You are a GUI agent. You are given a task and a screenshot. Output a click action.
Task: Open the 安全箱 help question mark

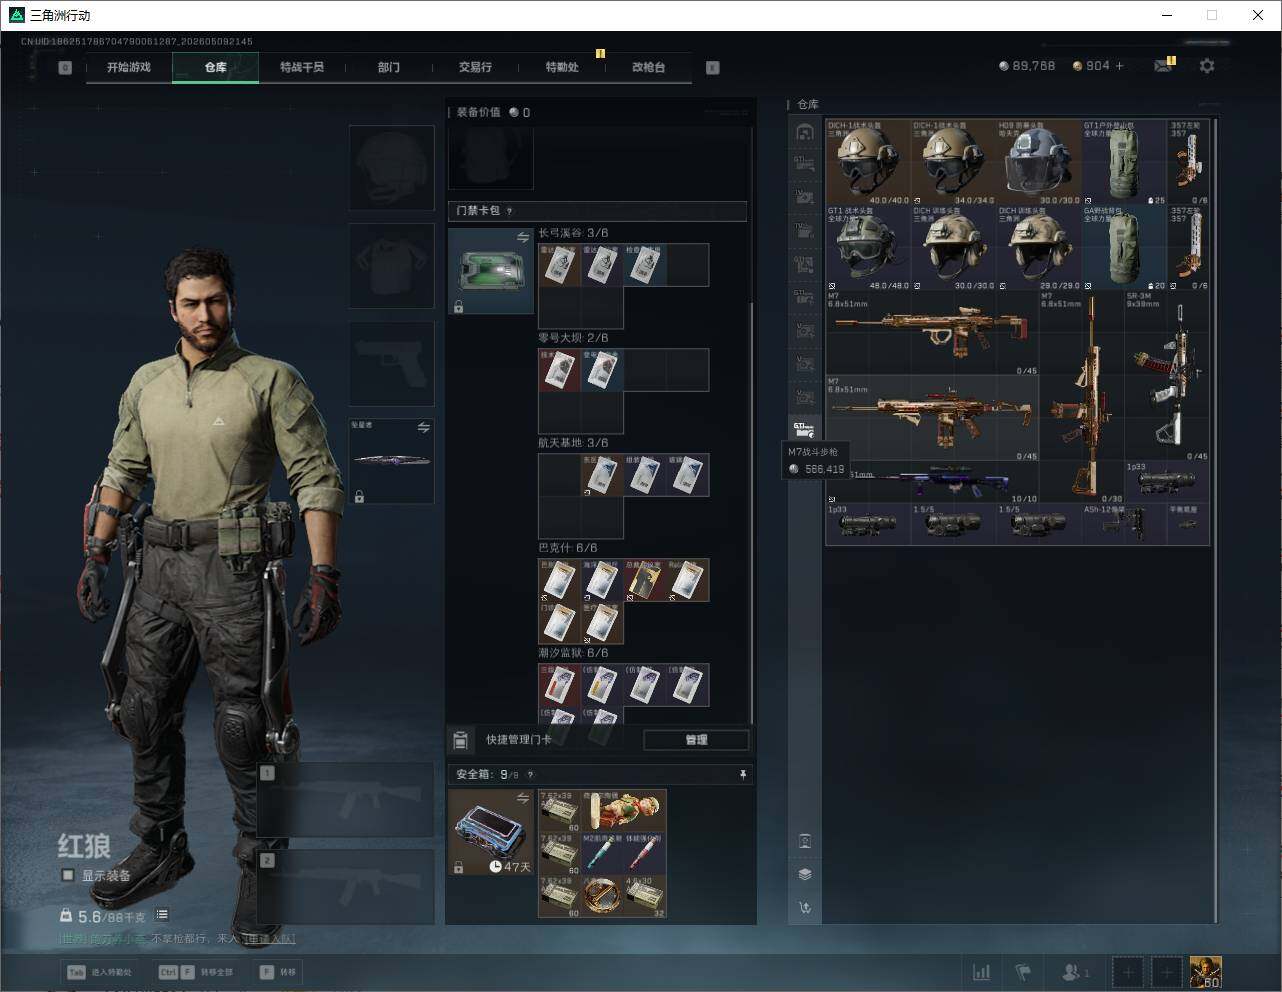[x=530, y=774]
